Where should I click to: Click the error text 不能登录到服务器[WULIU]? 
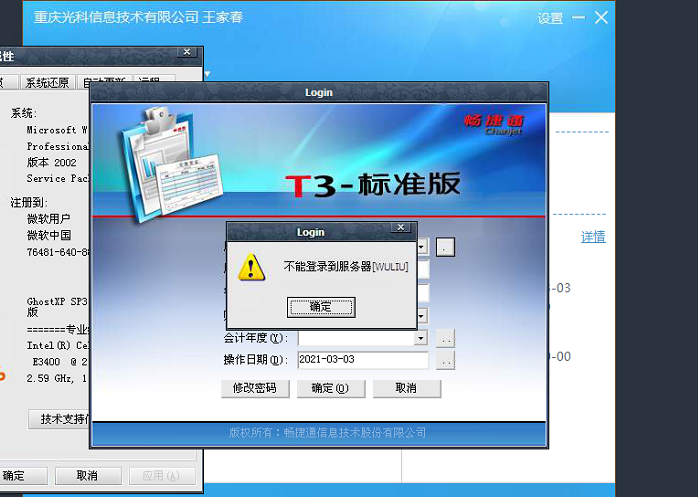click(346, 267)
